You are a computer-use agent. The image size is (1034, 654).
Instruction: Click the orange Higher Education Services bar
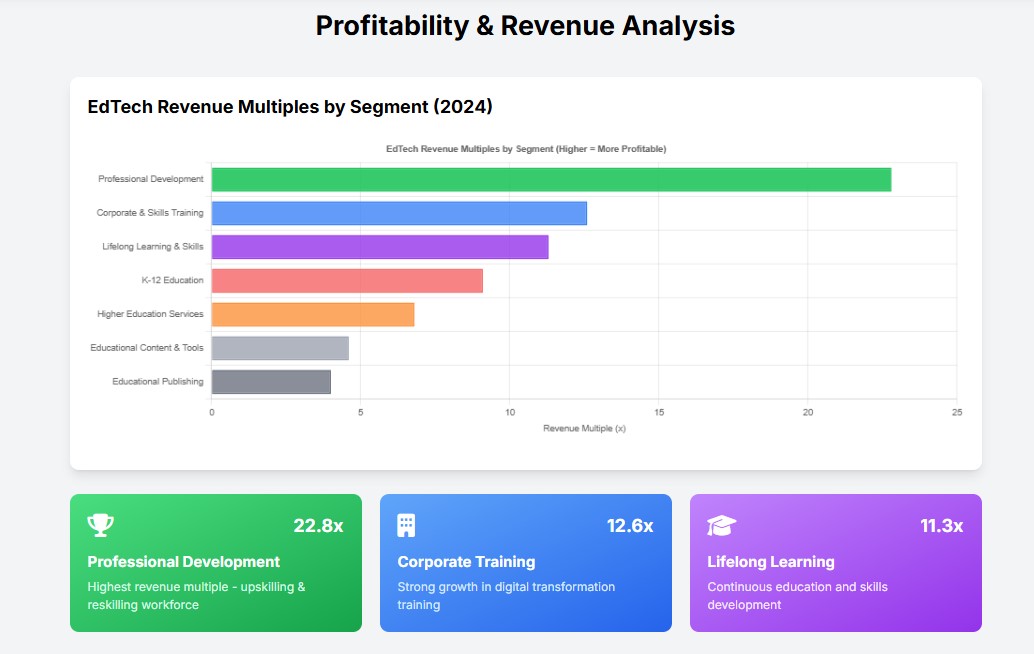[312, 314]
